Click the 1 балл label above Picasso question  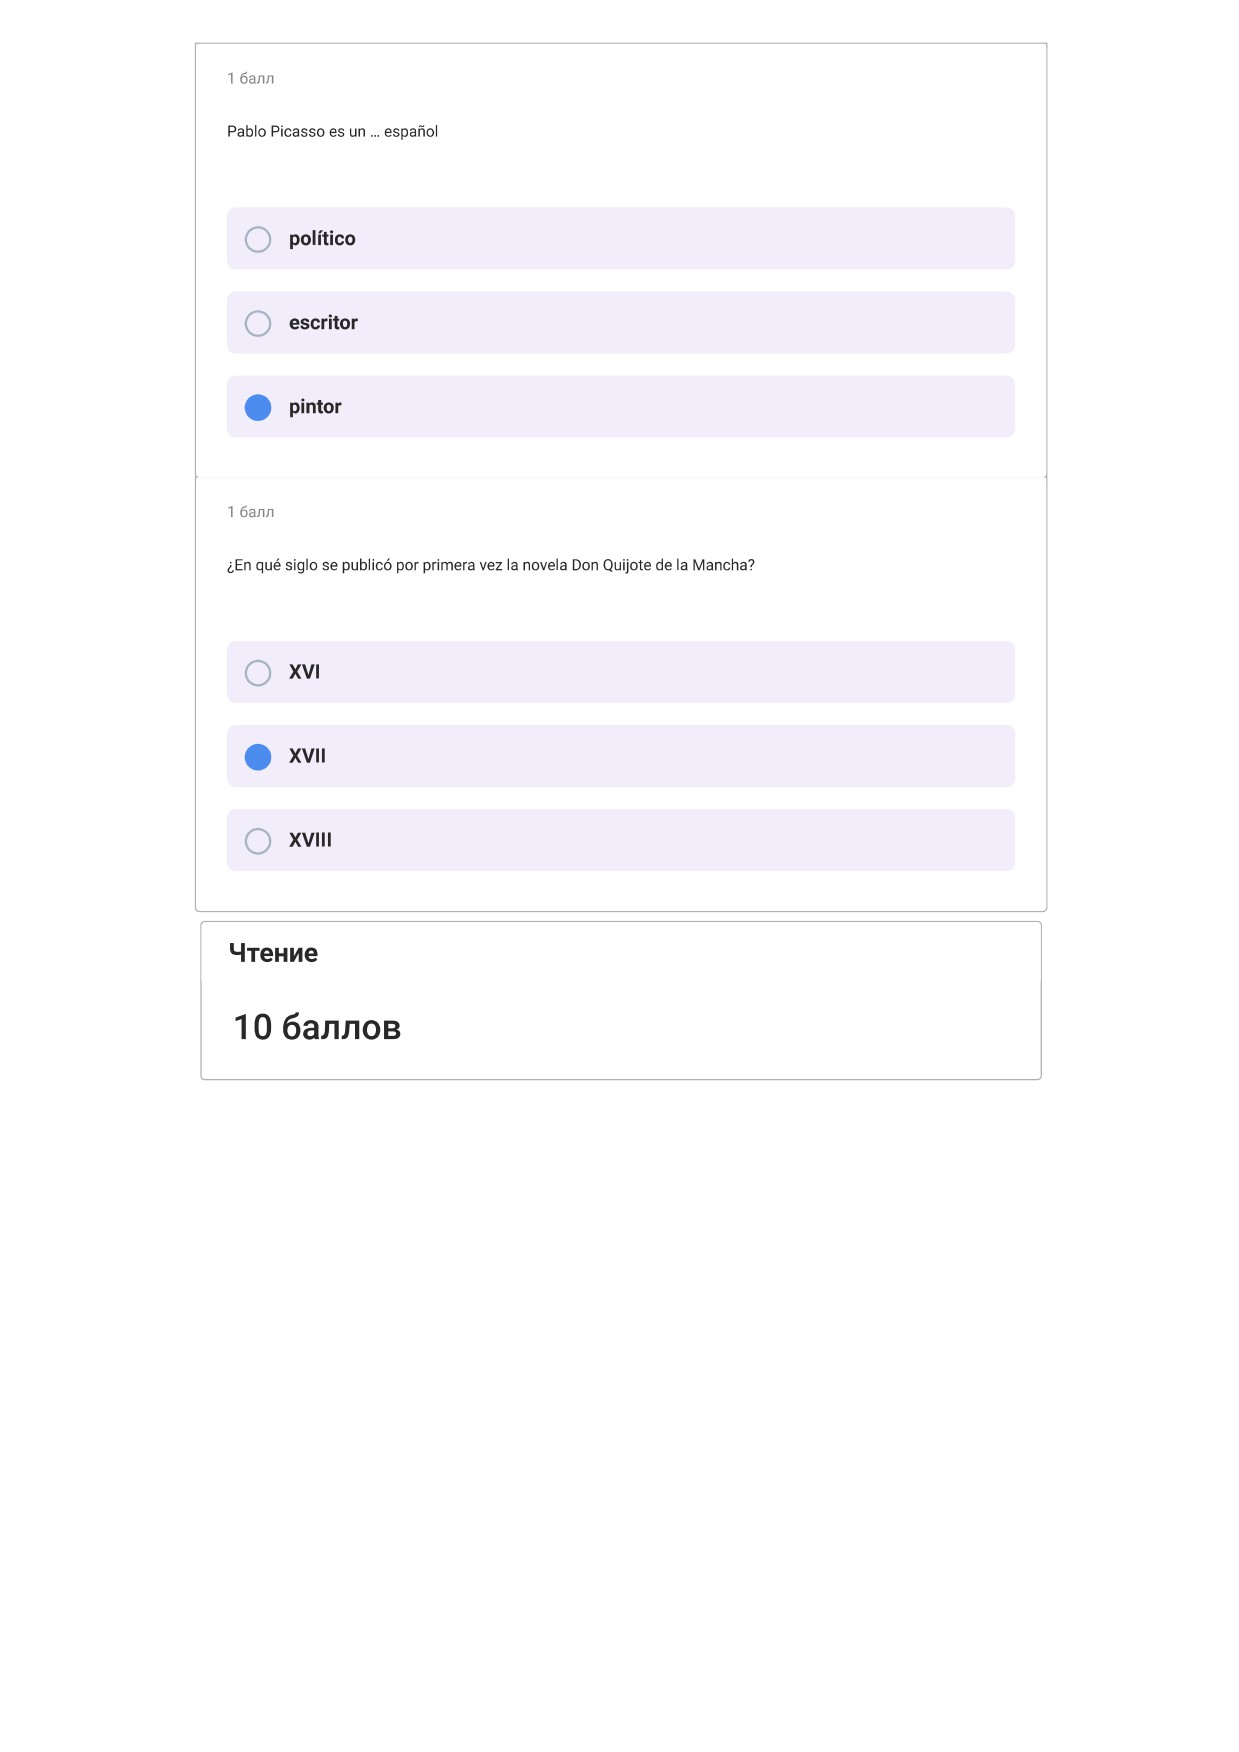coord(250,78)
